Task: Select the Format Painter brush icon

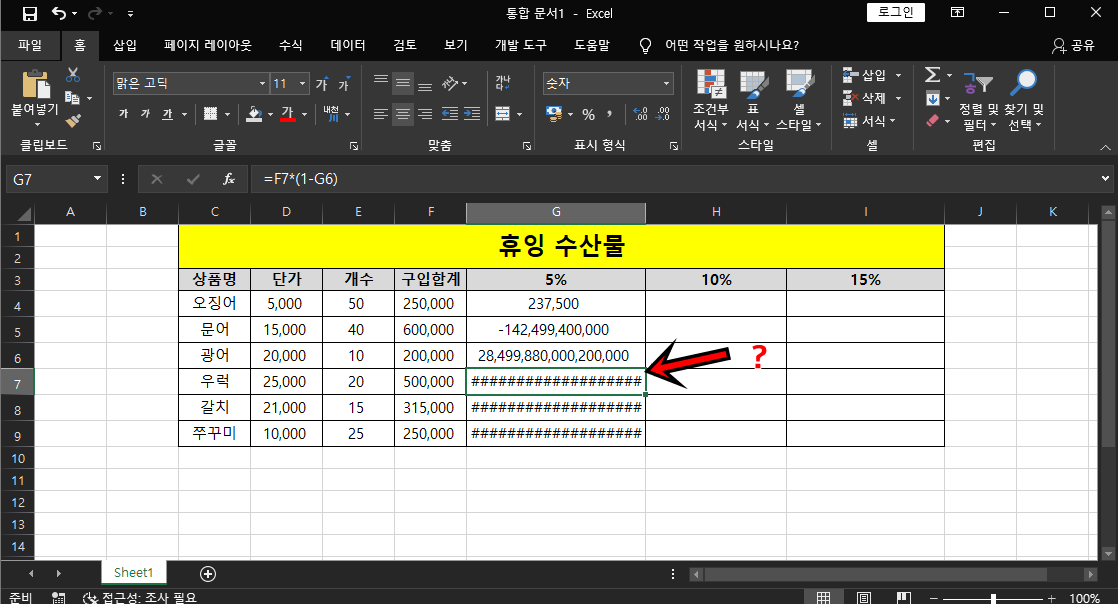Action: point(73,121)
